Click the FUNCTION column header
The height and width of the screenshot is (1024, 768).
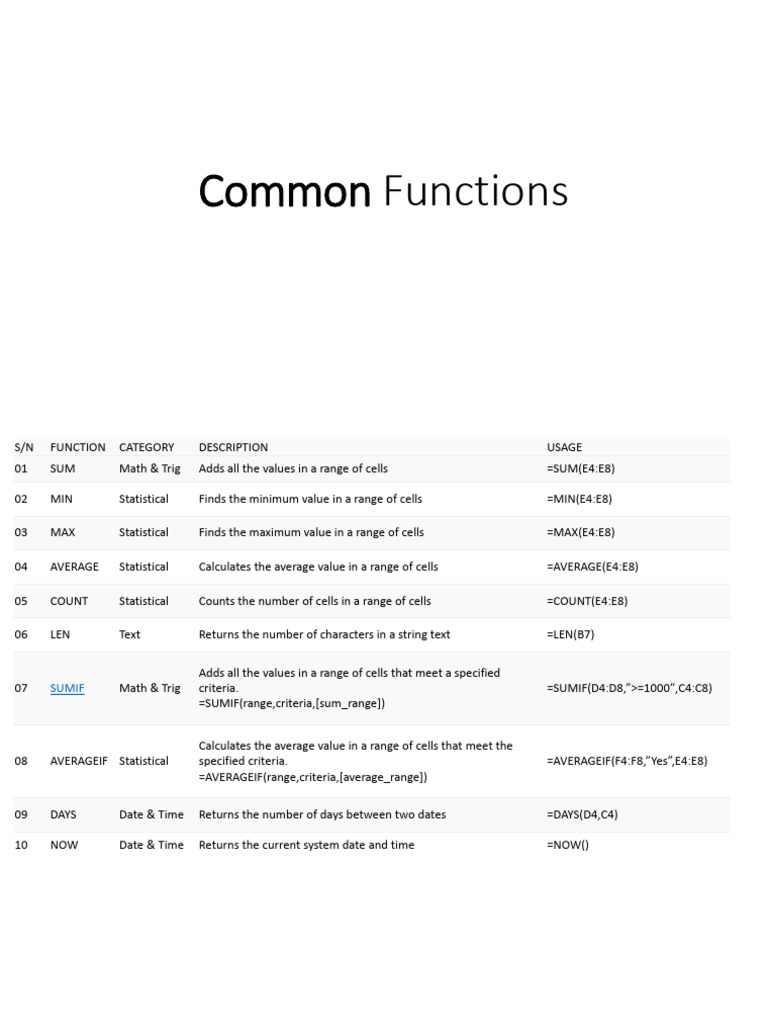(x=77, y=447)
